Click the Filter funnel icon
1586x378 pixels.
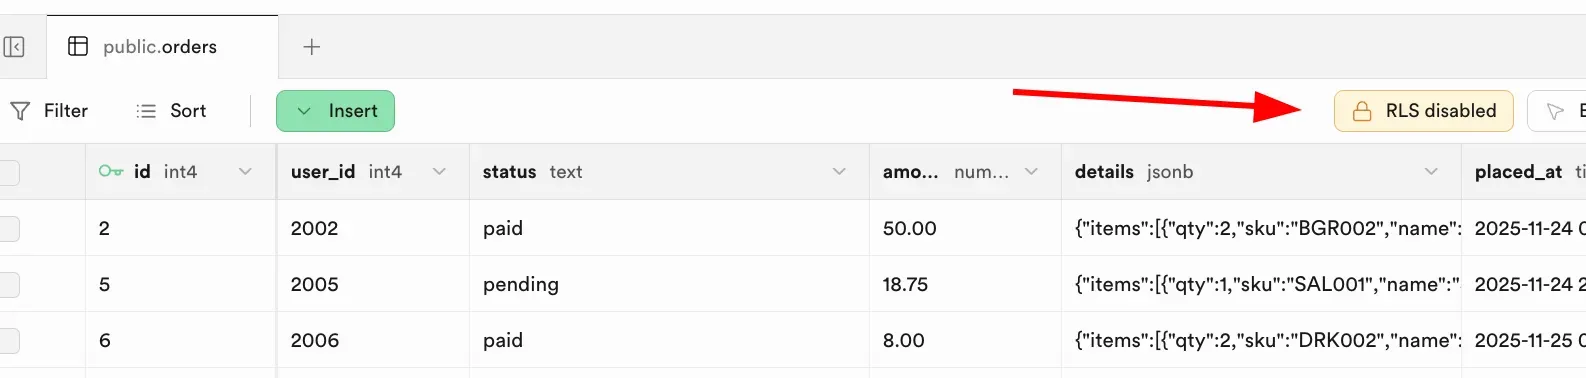20,111
